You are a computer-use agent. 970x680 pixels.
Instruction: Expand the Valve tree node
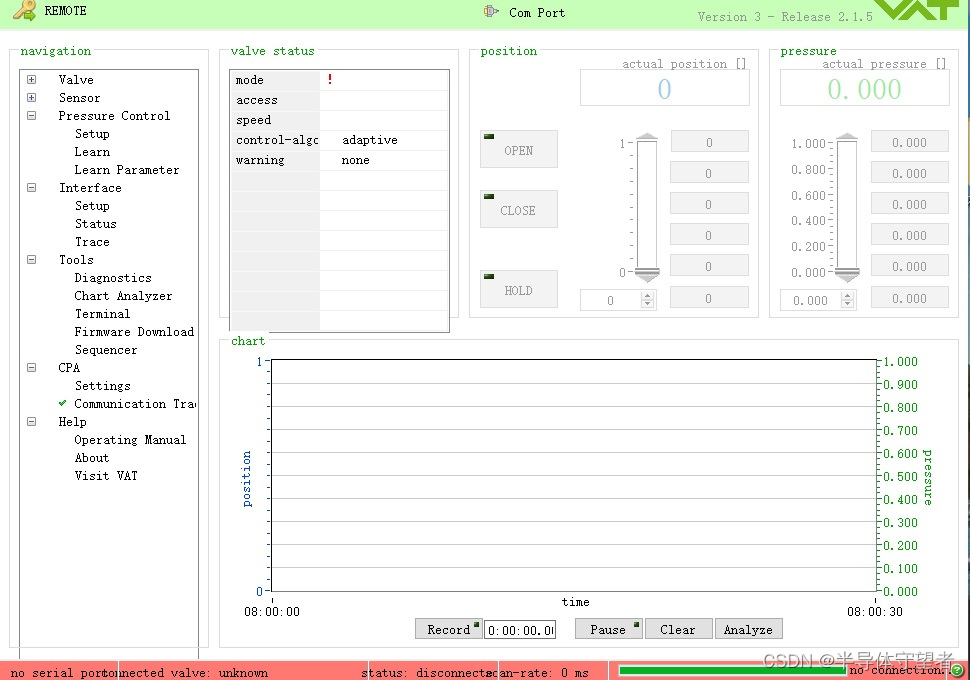[32, 79]
